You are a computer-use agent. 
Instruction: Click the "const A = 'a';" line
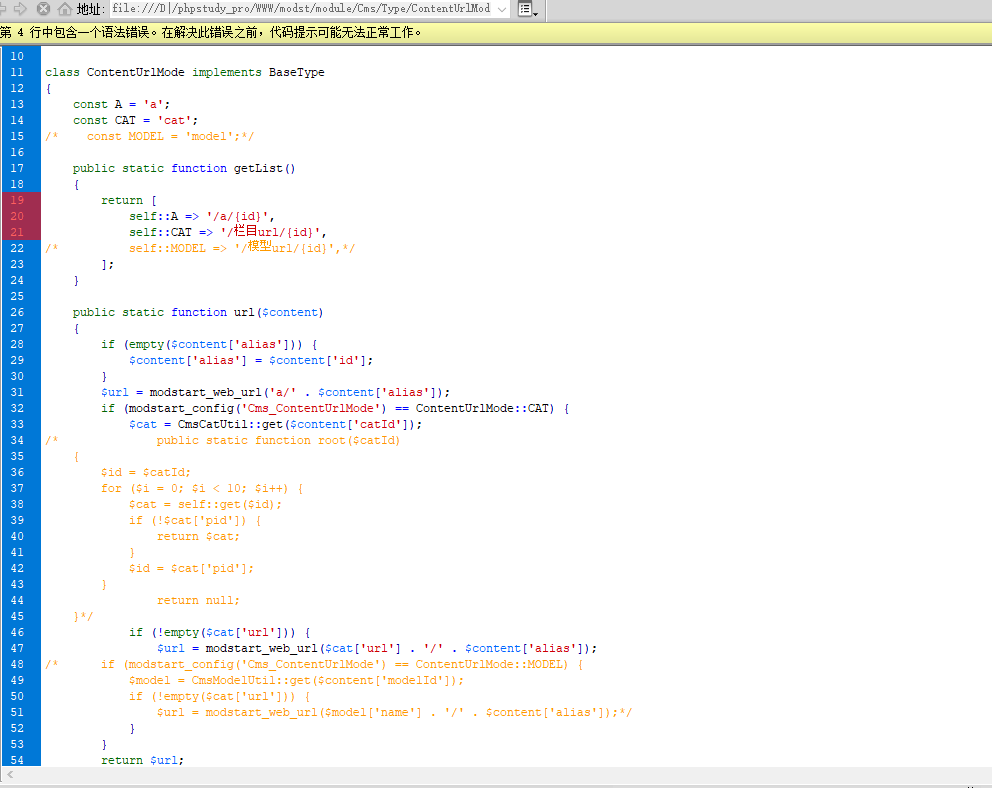(121, 104)
